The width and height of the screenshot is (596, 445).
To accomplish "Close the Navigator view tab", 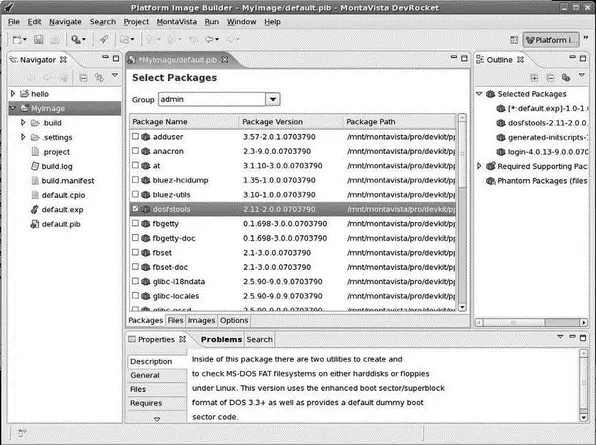I will (x=63, y=60).
